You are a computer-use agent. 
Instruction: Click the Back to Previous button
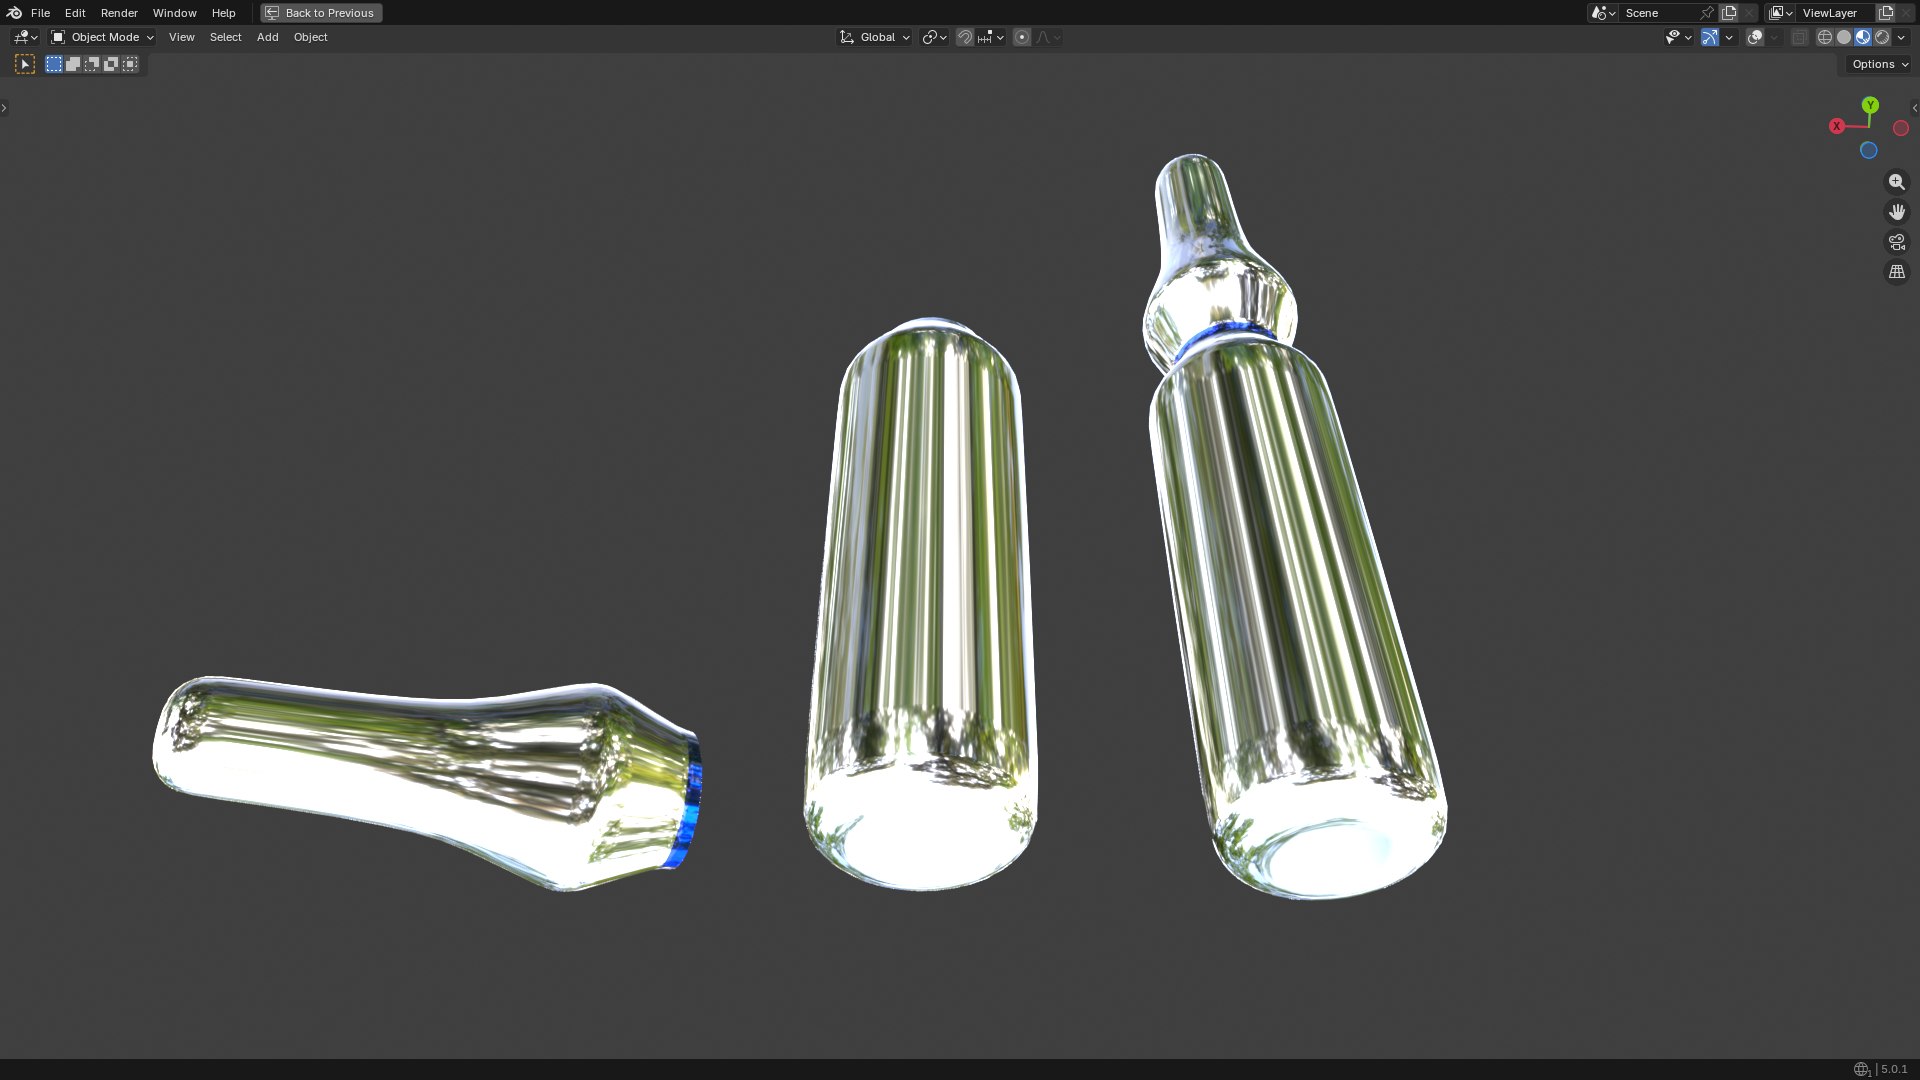(x=321, y=13)
